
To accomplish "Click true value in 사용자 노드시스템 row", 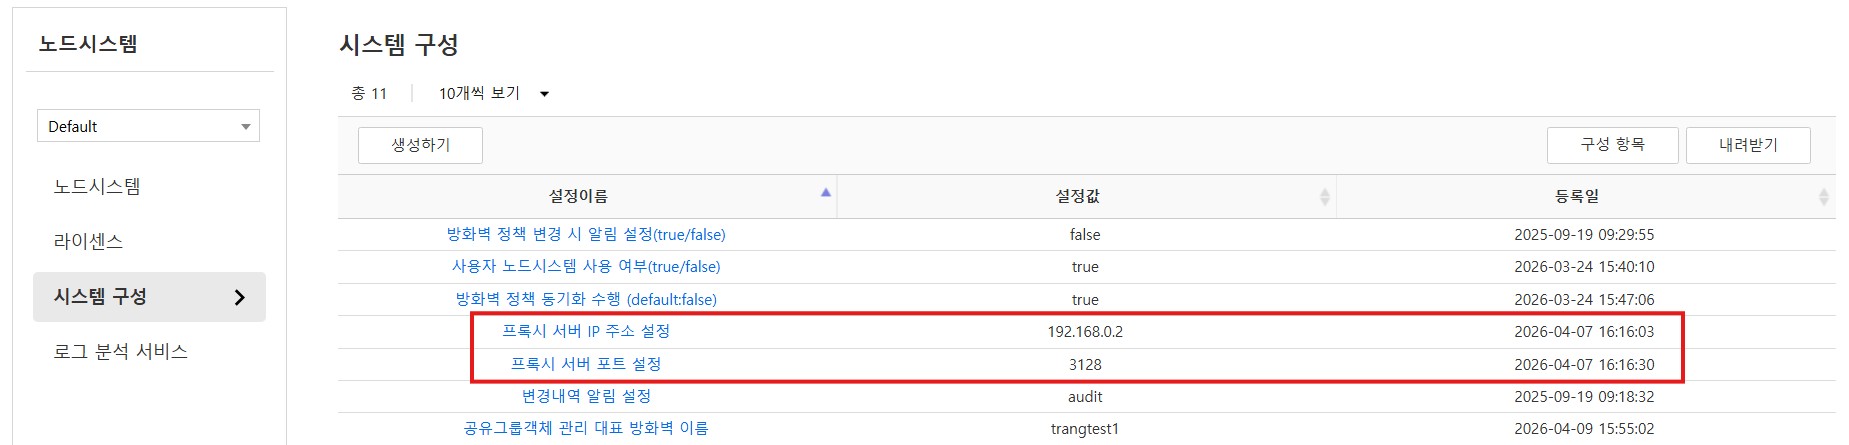I will point(1085,267).
